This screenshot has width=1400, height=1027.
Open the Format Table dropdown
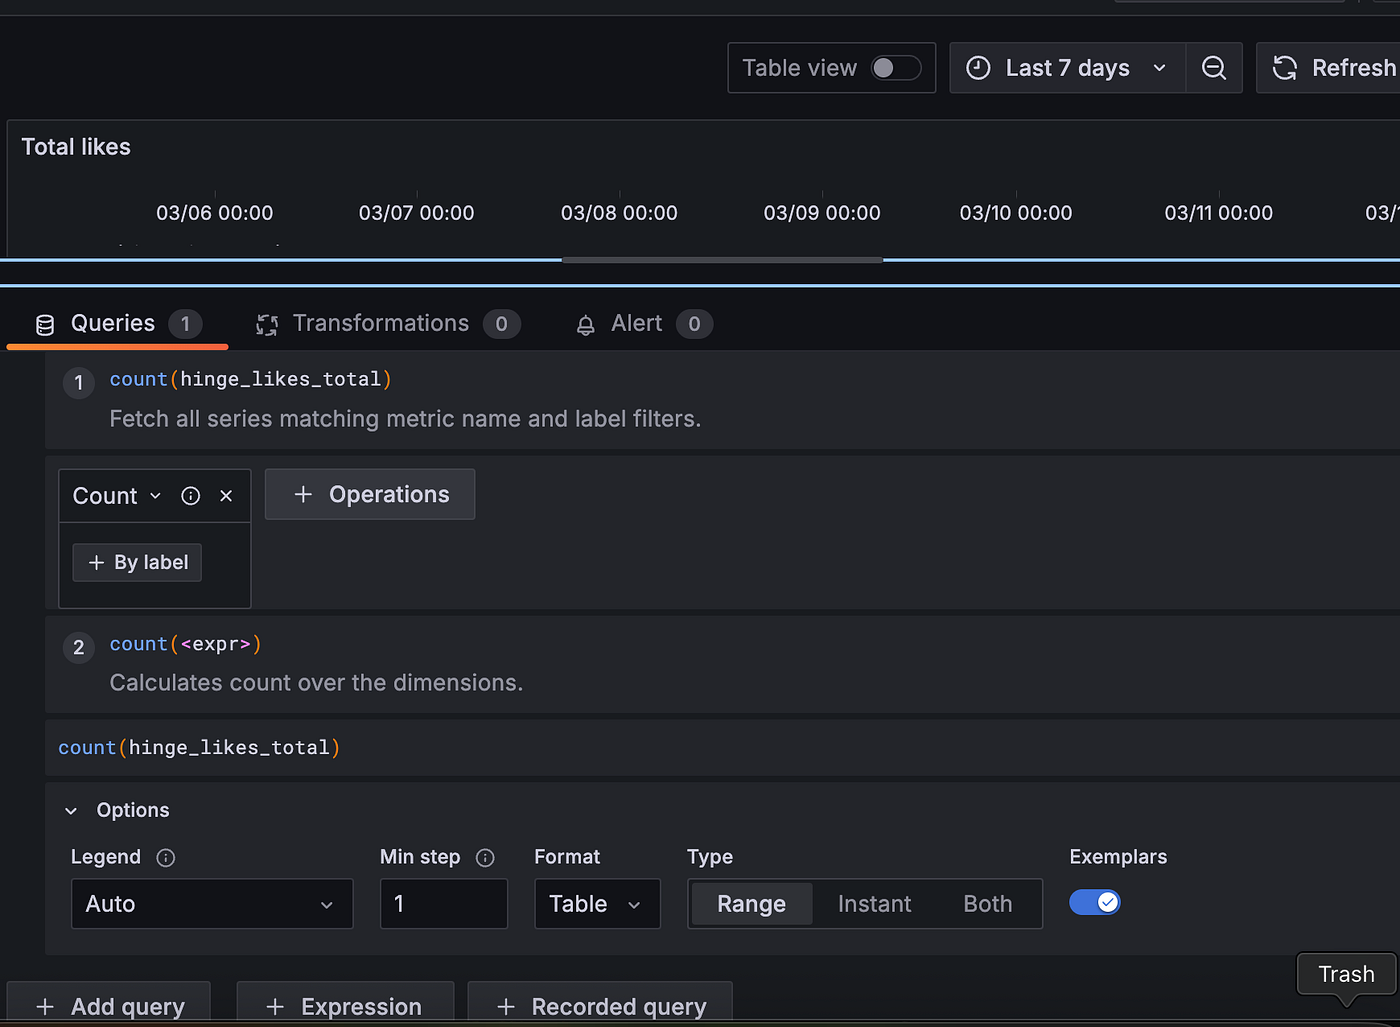click(597, 904)
